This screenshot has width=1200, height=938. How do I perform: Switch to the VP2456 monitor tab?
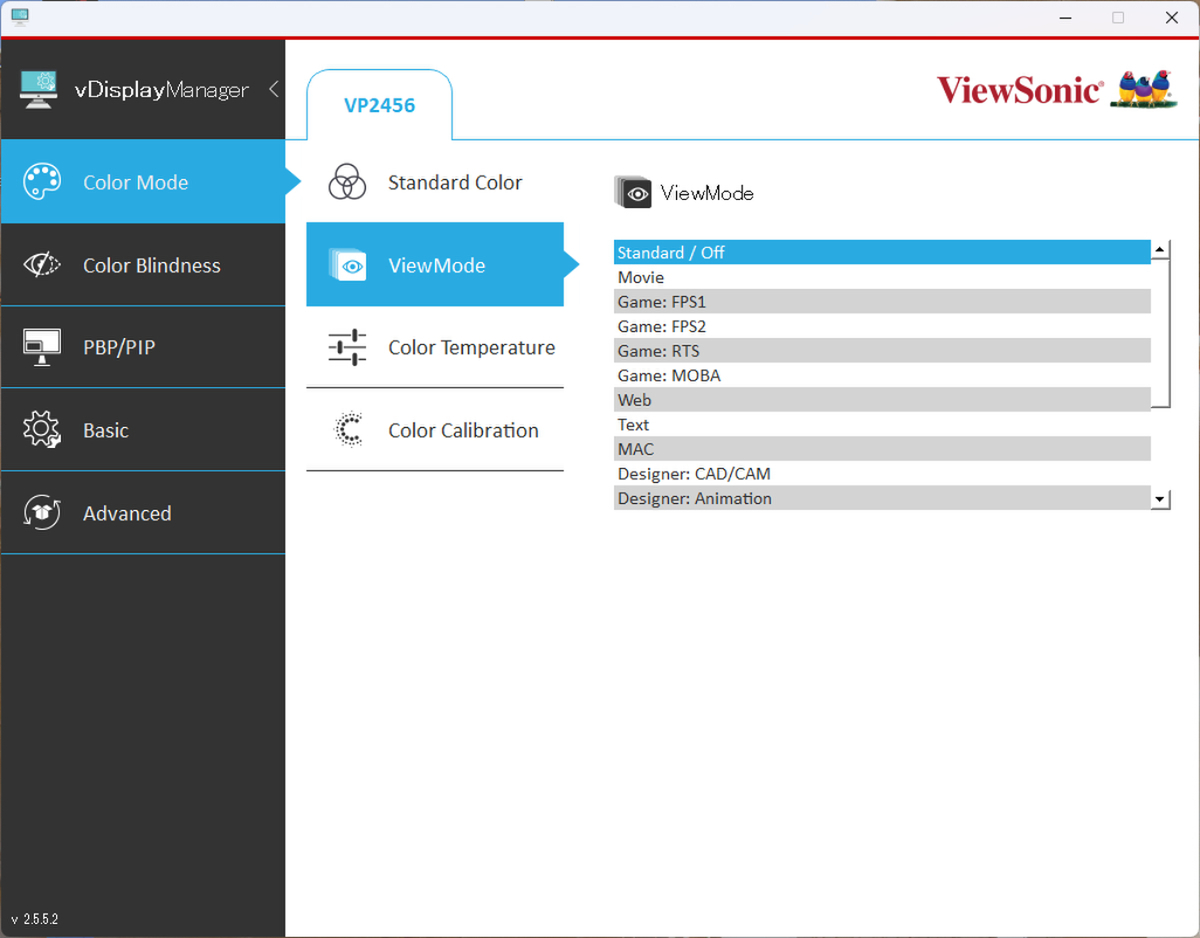point(379,105)
